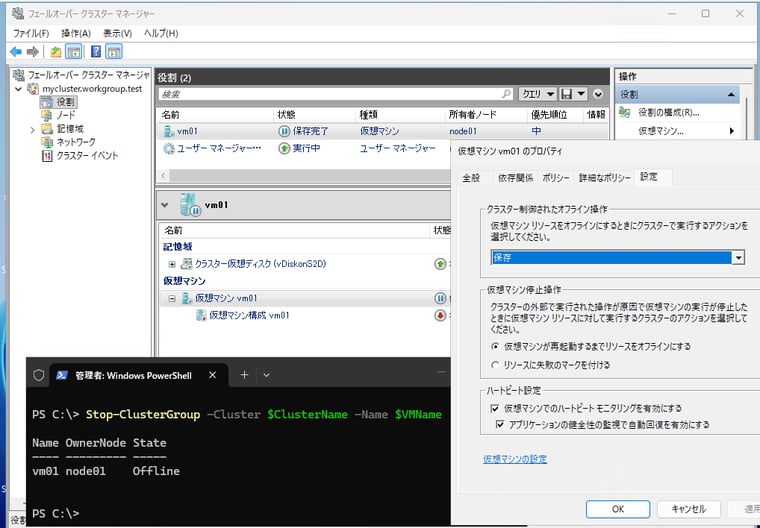Image resolution: width=760 pixels, height=528 pixels.
Task: Expand クラスター仮想ディスク (vDiskonS2D) plus box
Action: pos(172,264)
